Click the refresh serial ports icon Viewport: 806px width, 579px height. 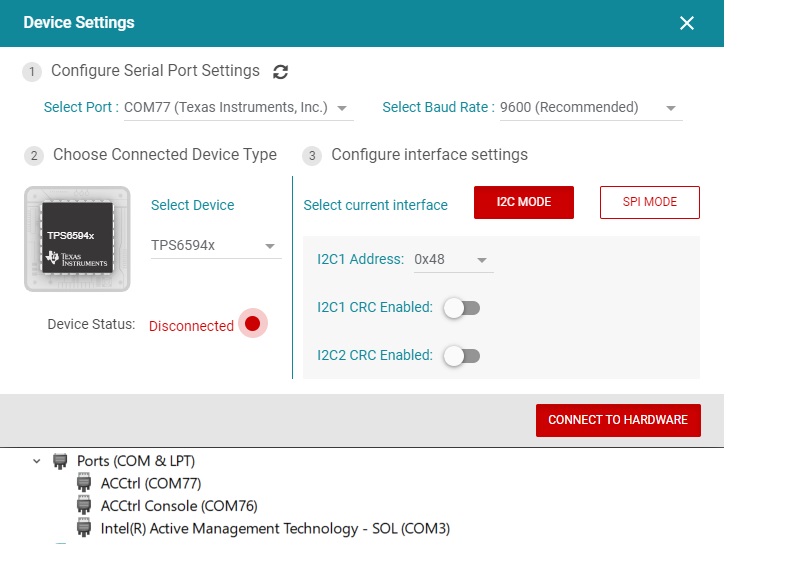(x=281, y=72)
